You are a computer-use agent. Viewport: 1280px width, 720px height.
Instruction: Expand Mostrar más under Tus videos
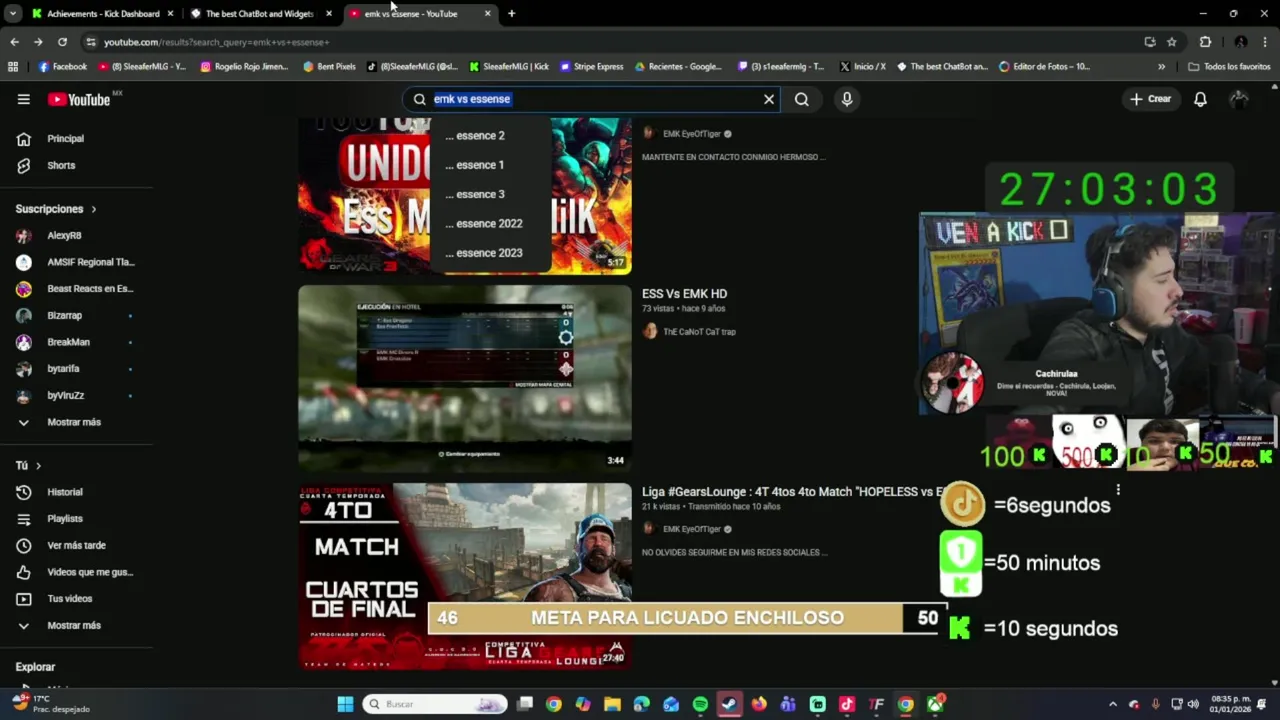pyautogui.click(x=76, y=625)
